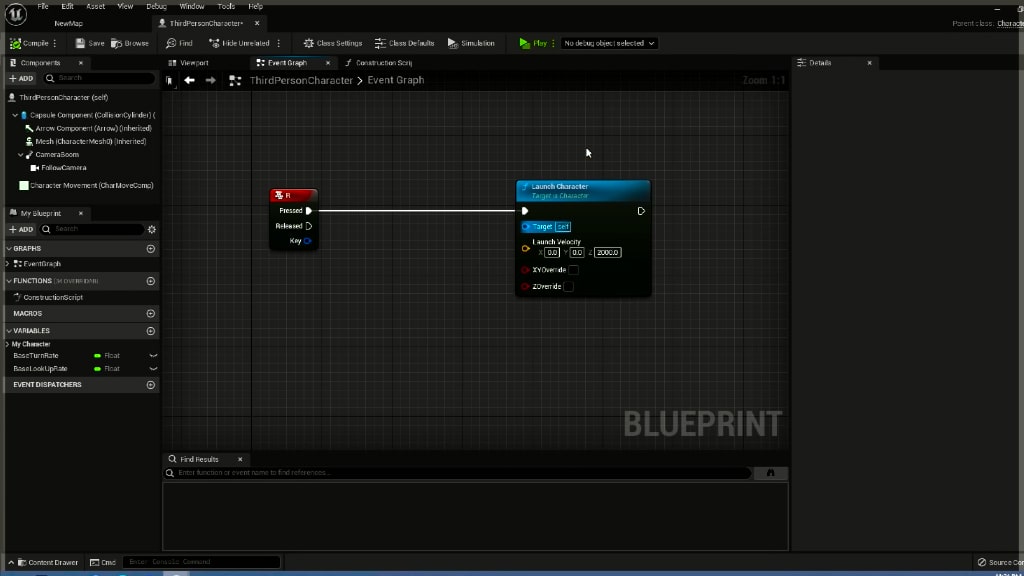Image resolution: width=1024 pixels, height=576 pixels.
Task: Focus the Components search field
Action: pos(99,78)
